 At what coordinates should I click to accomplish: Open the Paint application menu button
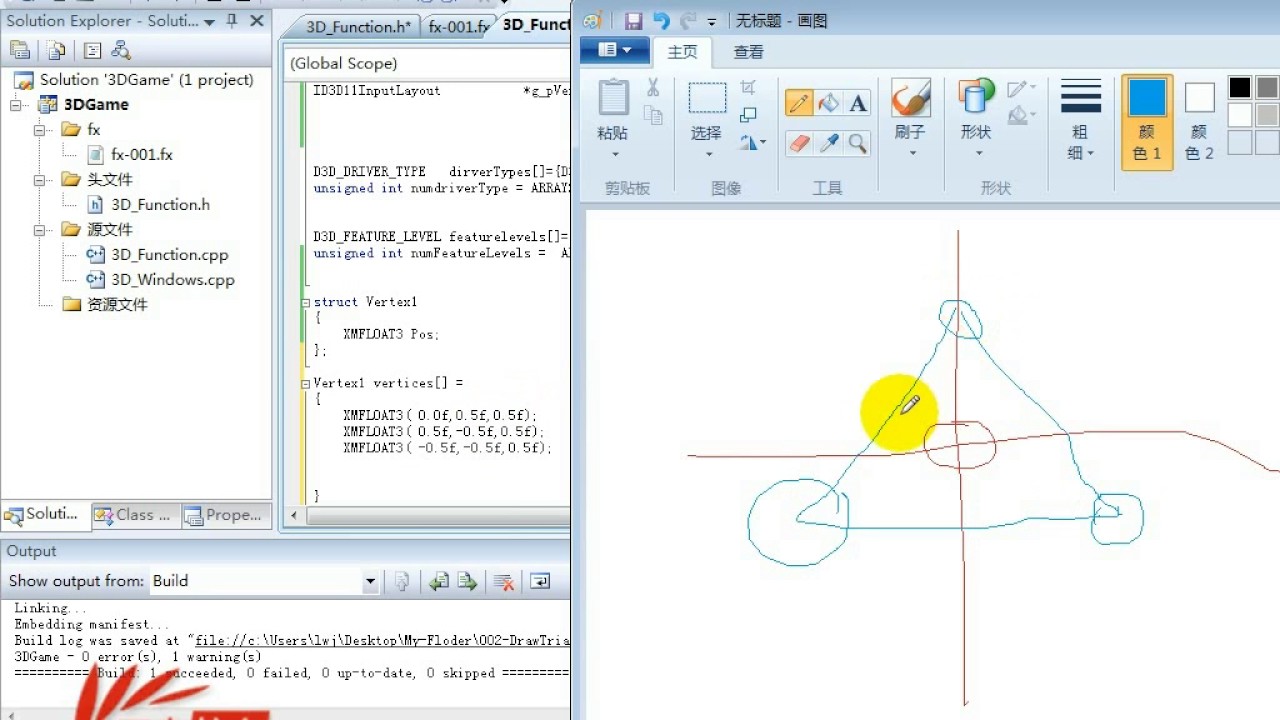(614, 50)
